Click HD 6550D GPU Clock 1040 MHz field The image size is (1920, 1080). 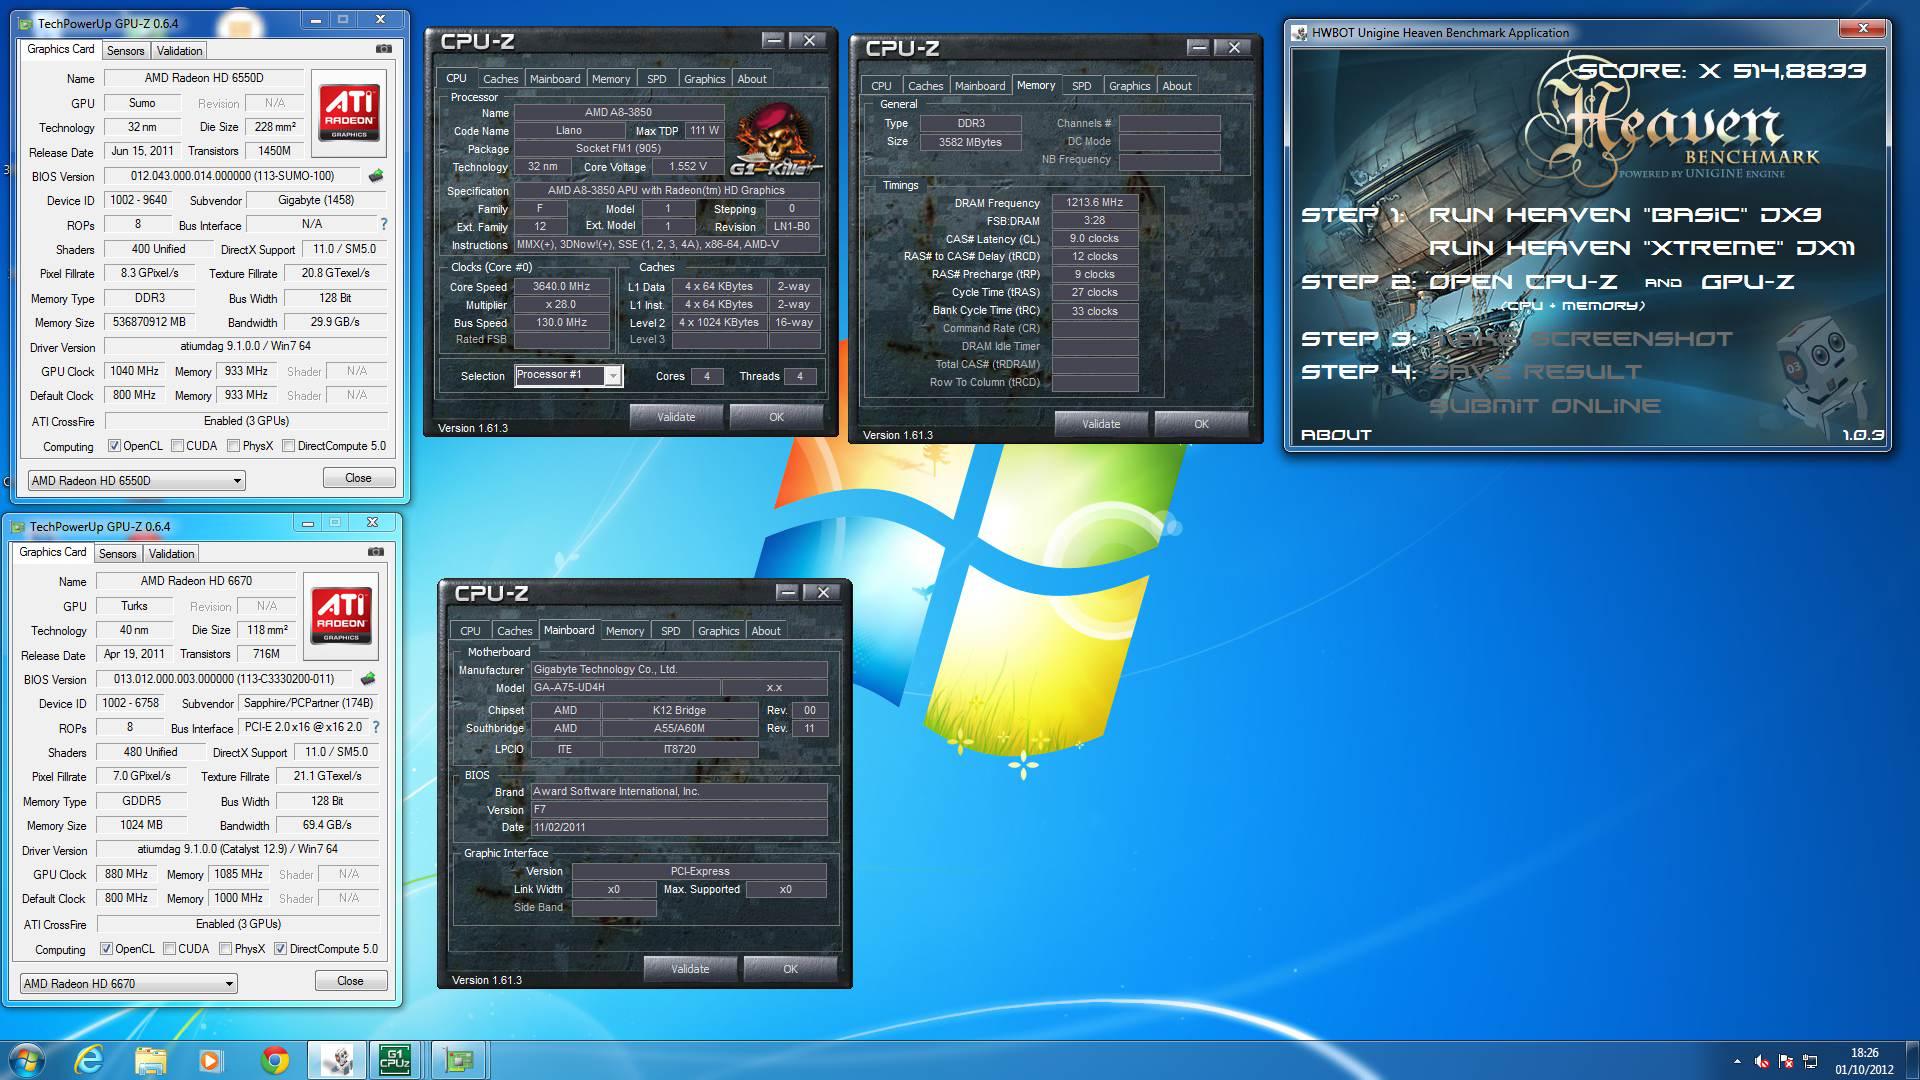[x=136, y=371]
